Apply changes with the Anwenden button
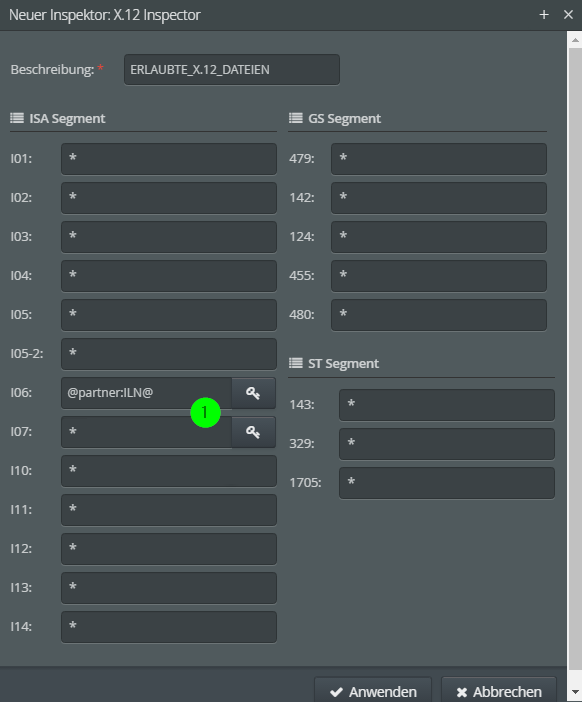Screen dimensions: 582x702 (373, 691)
